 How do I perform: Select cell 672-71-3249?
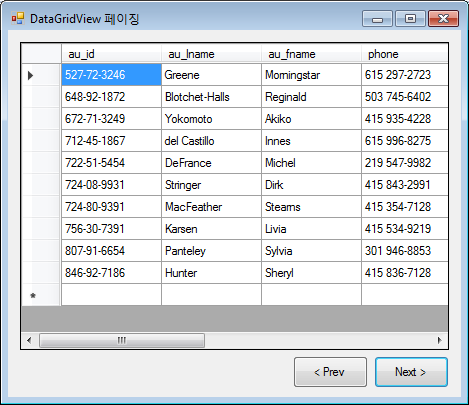coord(111,119)
